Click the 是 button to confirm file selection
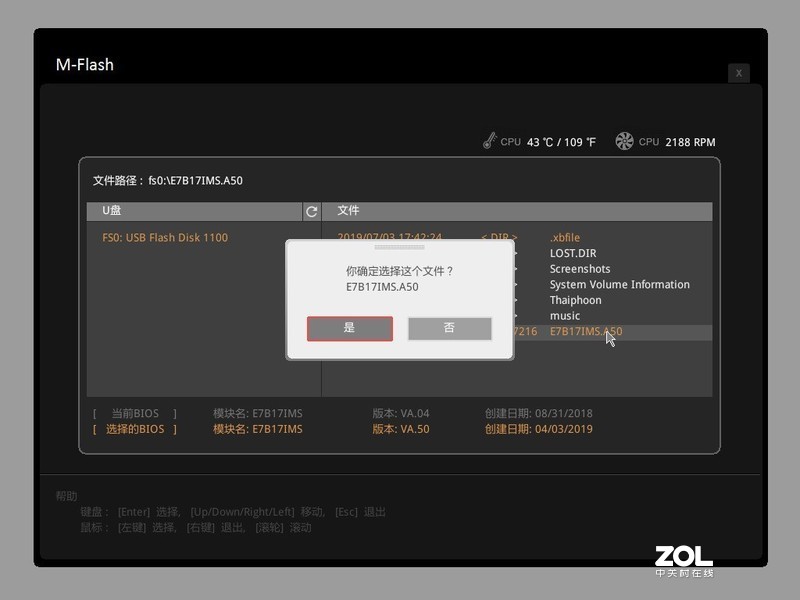The height and width of the screenshot is (600, 800). pyautogui.click(x=349, y=328)
